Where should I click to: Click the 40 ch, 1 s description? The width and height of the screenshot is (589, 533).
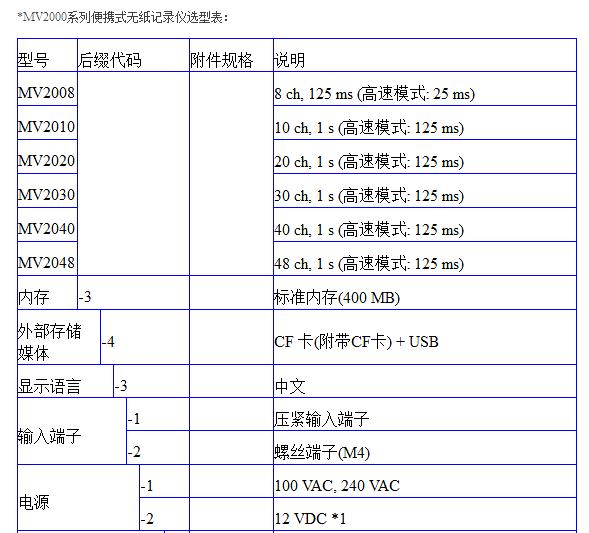coord(425,225)
